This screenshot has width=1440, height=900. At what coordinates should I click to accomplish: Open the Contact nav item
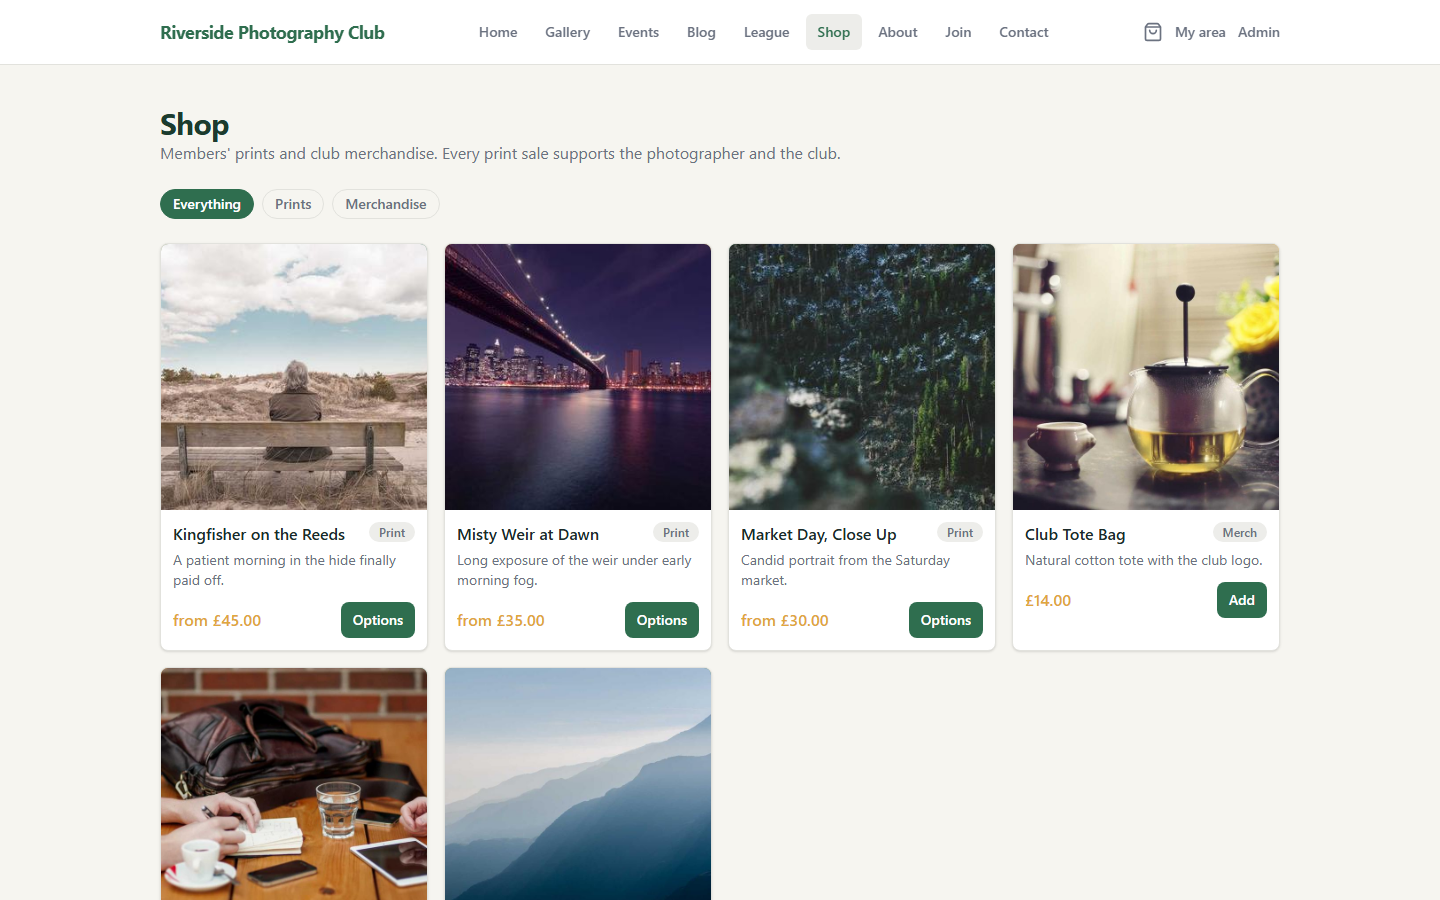pyautogui.click(x=1023, y=32)
